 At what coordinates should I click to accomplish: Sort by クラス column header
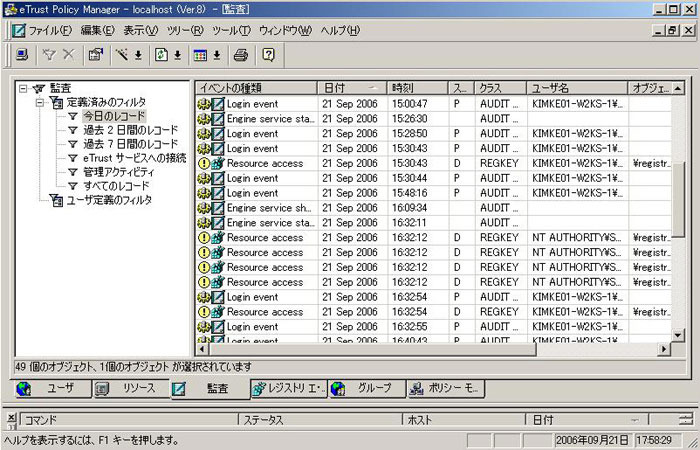[500, 88]
